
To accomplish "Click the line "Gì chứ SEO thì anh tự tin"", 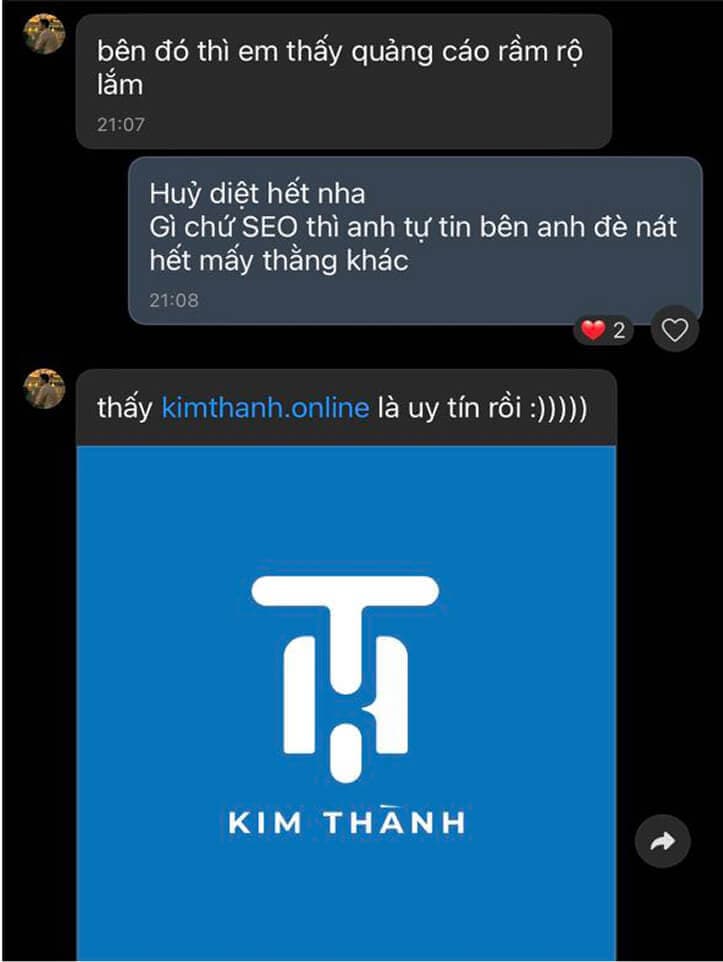I will pyautogui.click(x=412, y=227).
